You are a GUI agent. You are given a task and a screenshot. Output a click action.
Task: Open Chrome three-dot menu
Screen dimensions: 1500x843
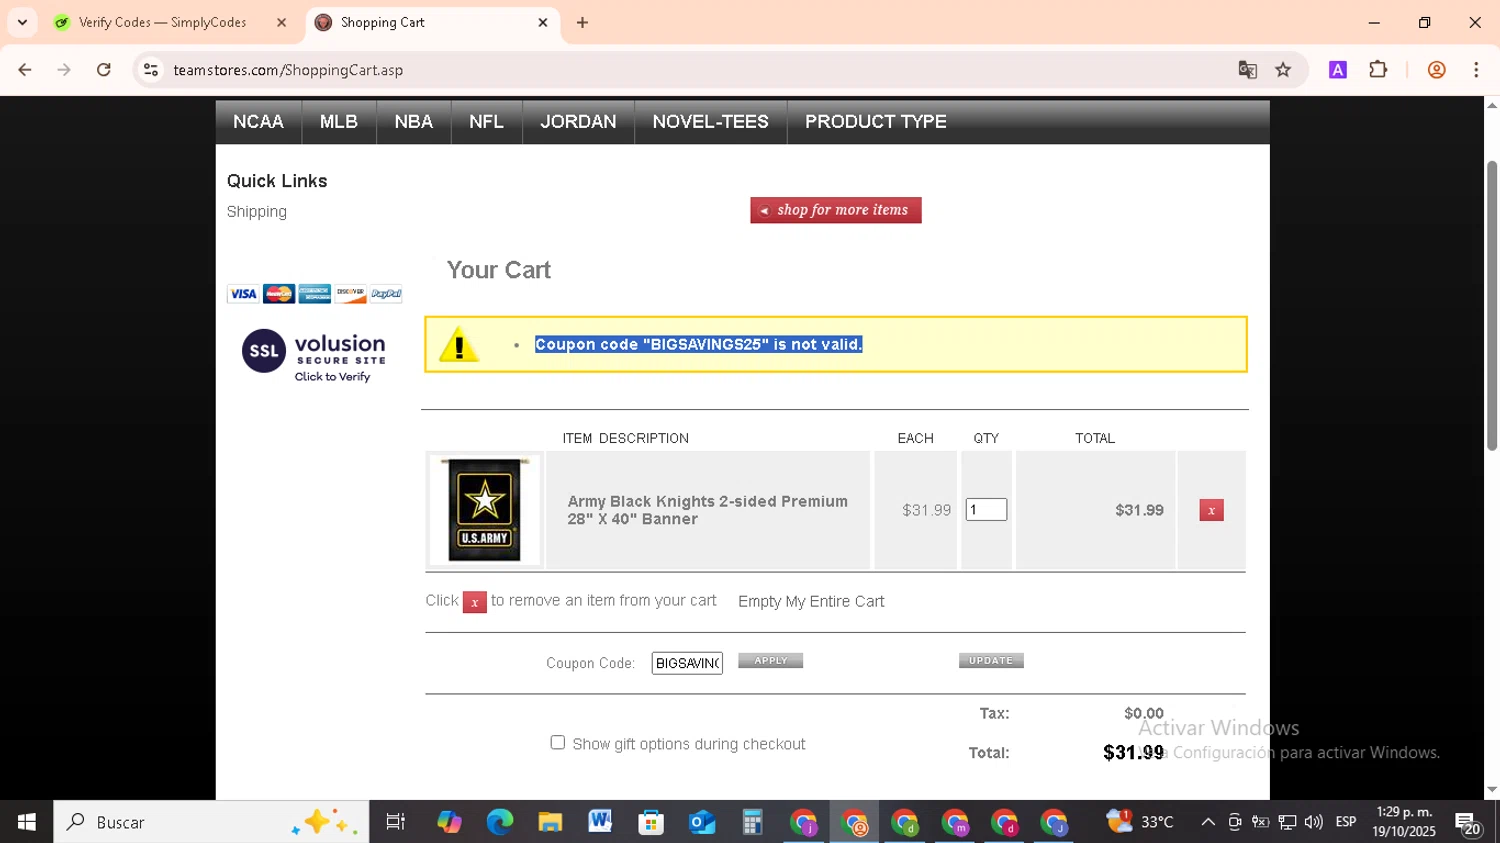1476,70
